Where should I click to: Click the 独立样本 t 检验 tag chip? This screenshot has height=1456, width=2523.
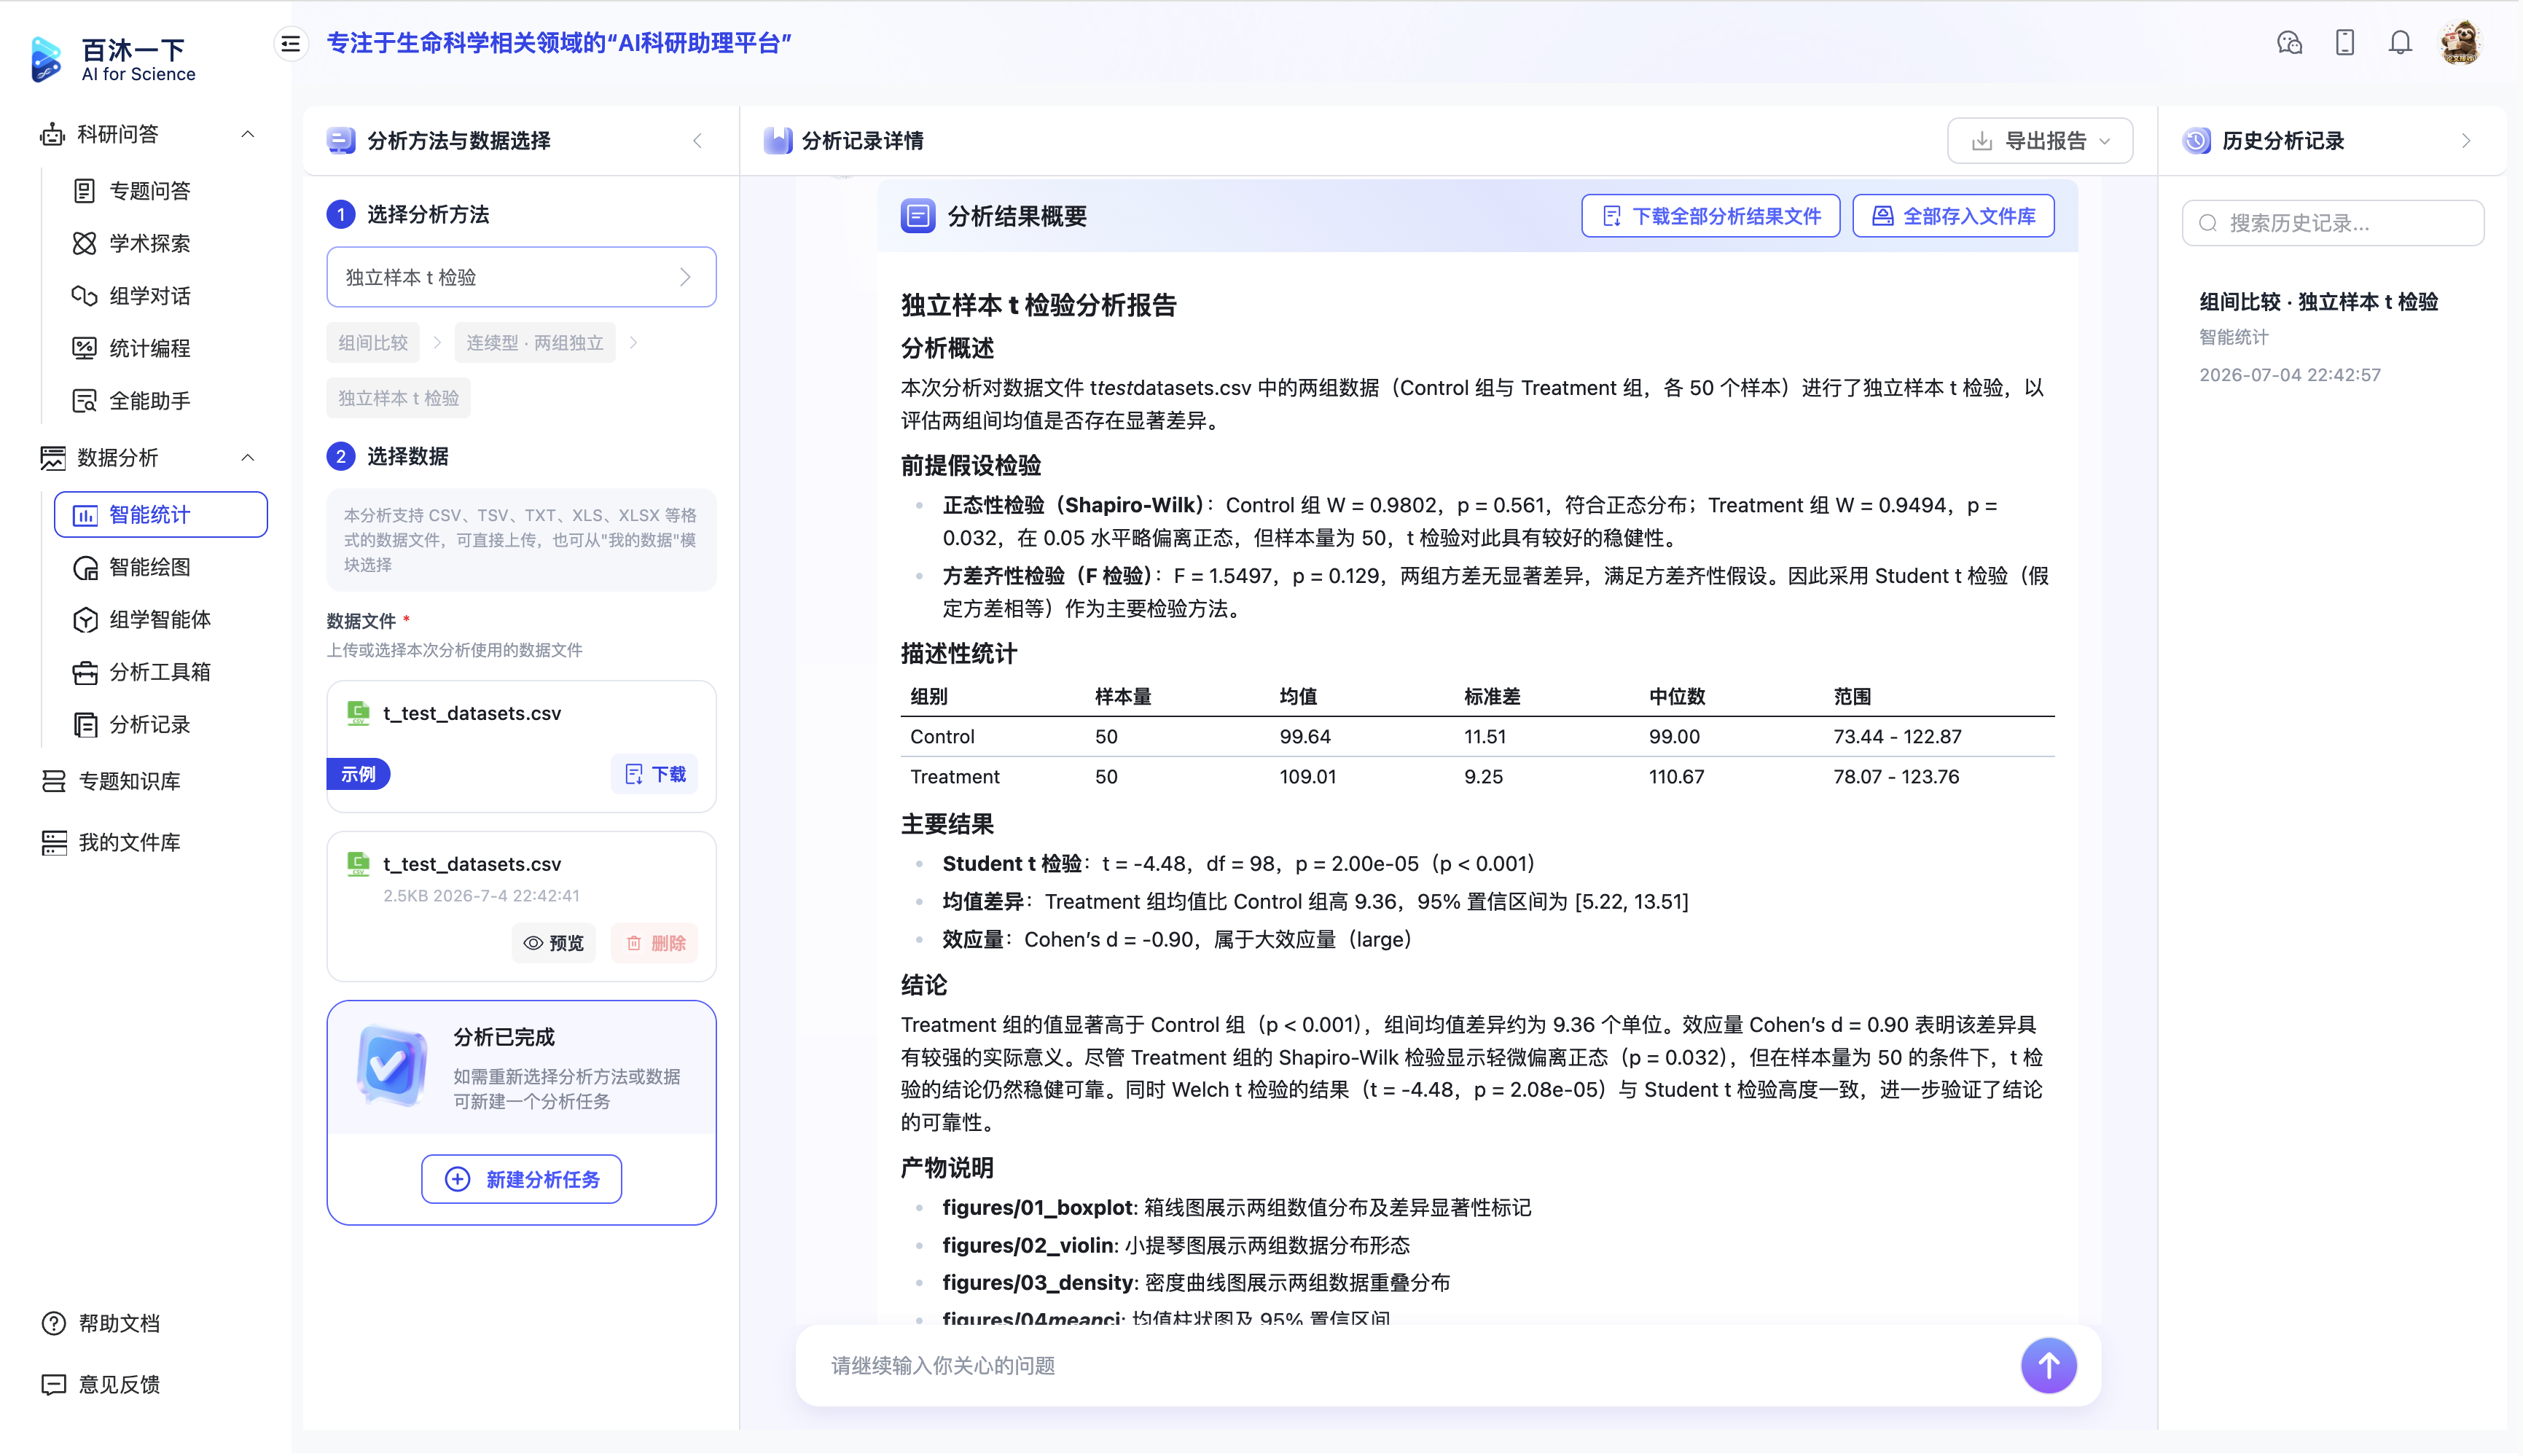click(x=398, y=398)
